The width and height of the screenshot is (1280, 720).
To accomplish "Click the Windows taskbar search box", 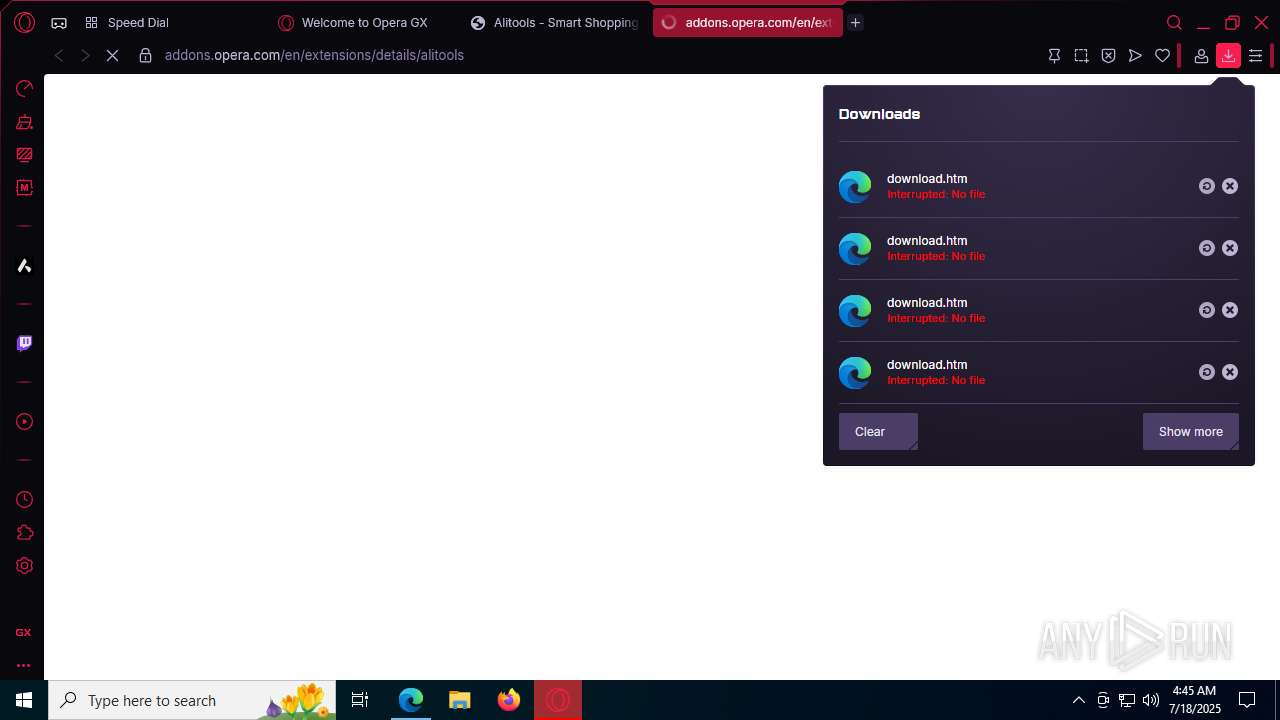I will tap(192, 700).
